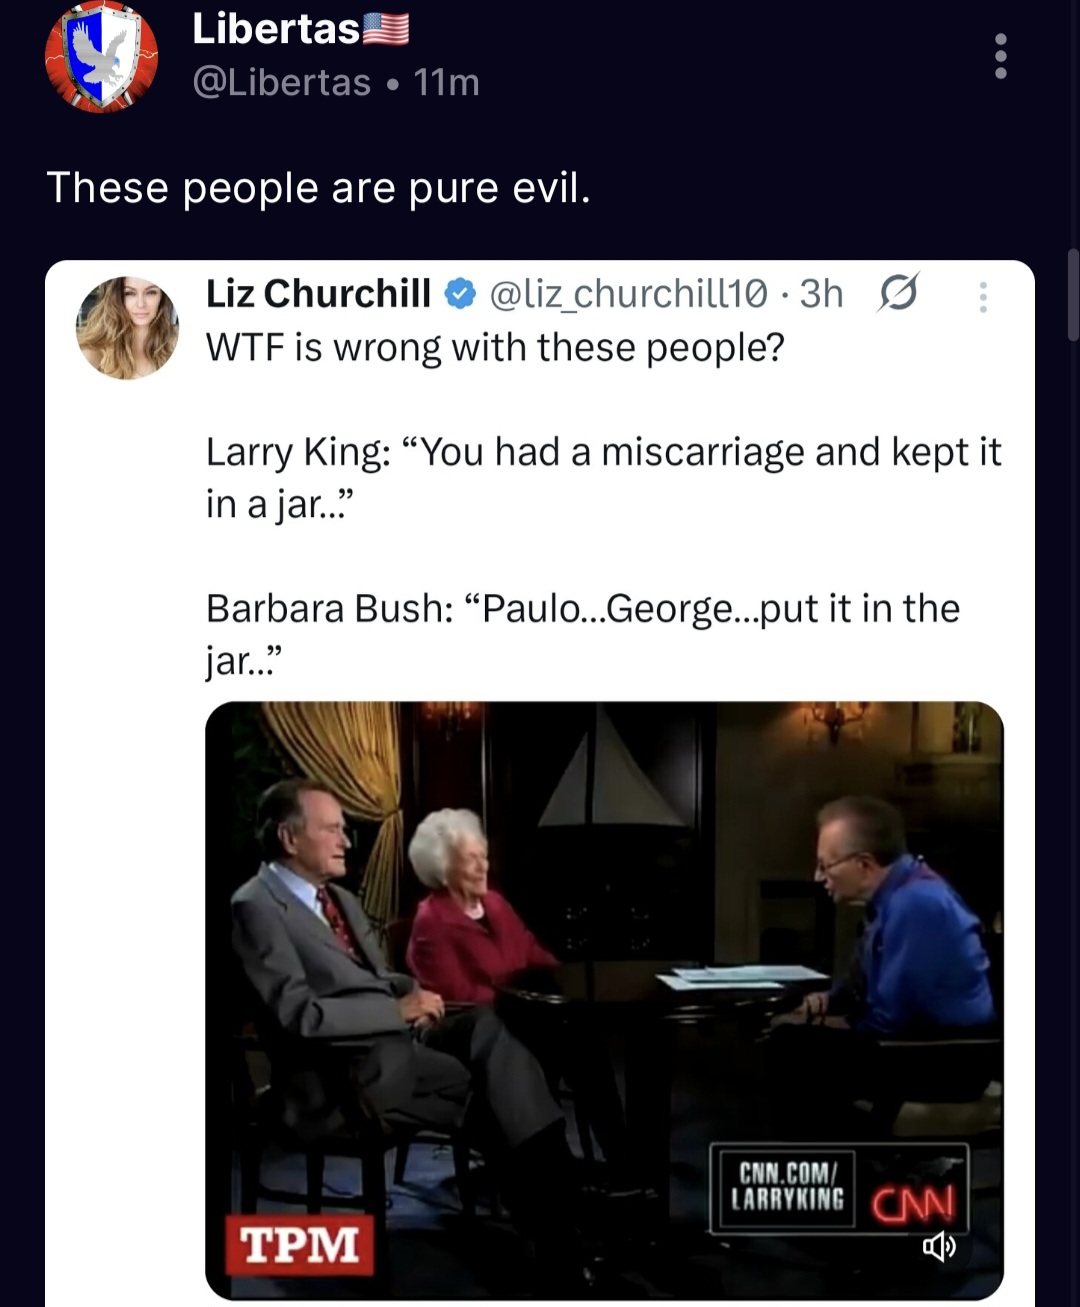Click the CNN logo watermark on the video
Viewport: 1080px width, 1307px height.
[916, 1204]
